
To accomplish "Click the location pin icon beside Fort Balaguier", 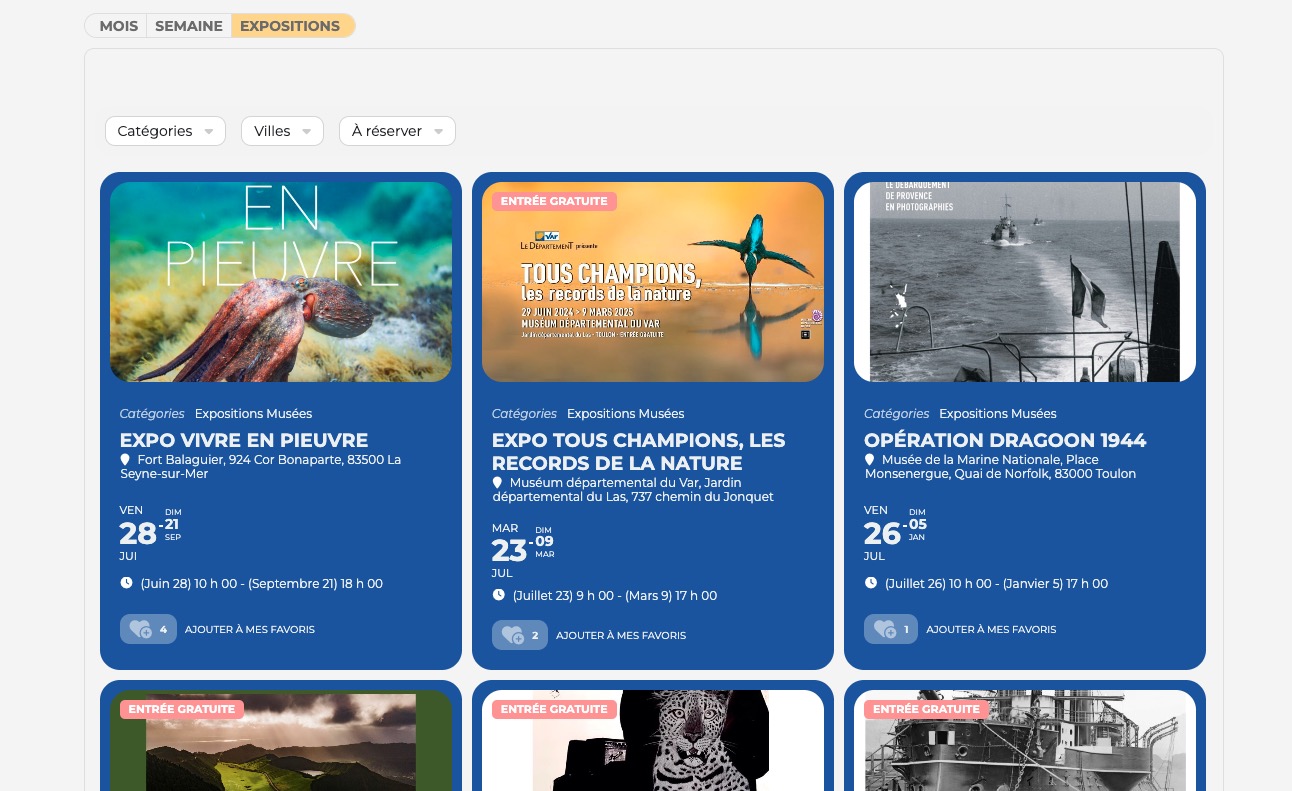I will tap(125, 460).
